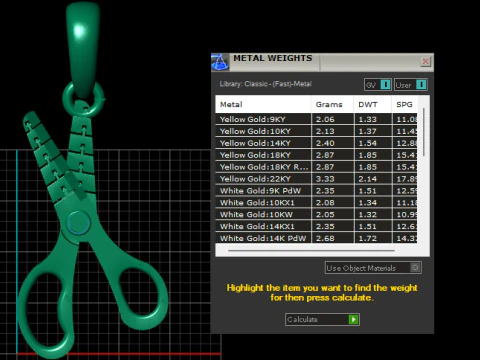This screenshot has width=480, height=360.
Task: Click the horizontal scrollbar of metal list
Action: pyautogui.click(x=311, y=250)
